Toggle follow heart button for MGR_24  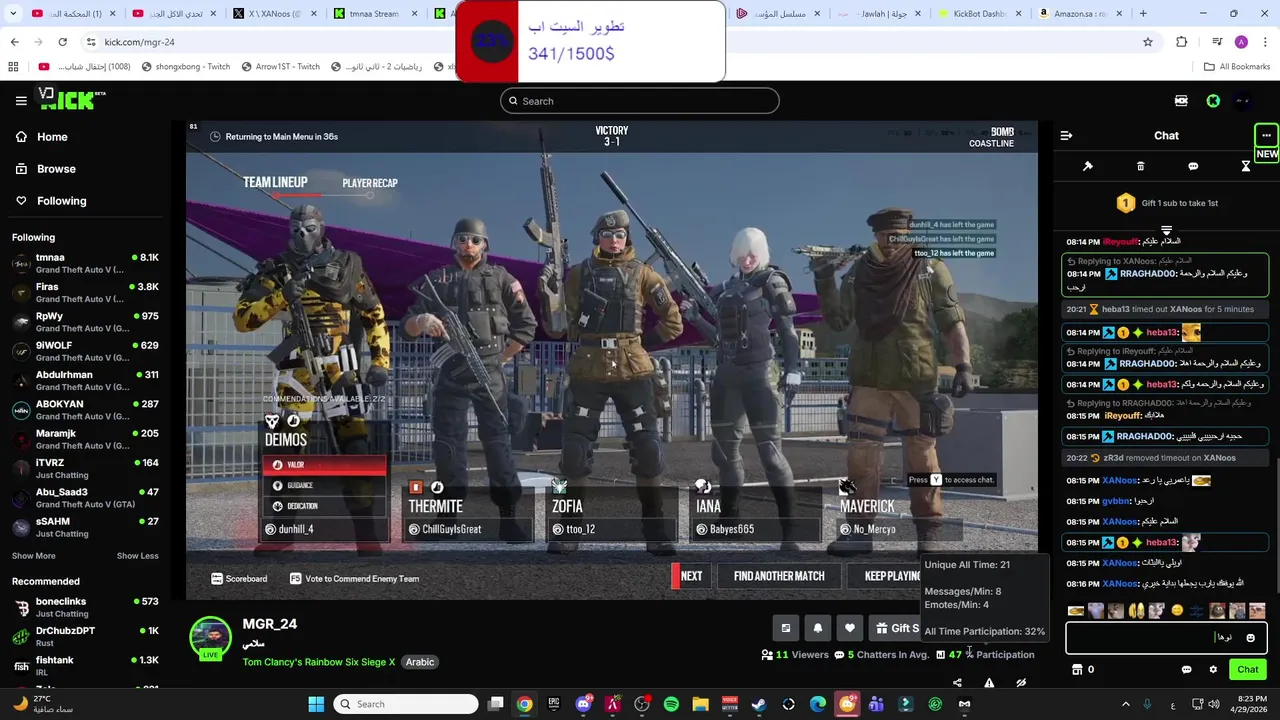point(849,628)
